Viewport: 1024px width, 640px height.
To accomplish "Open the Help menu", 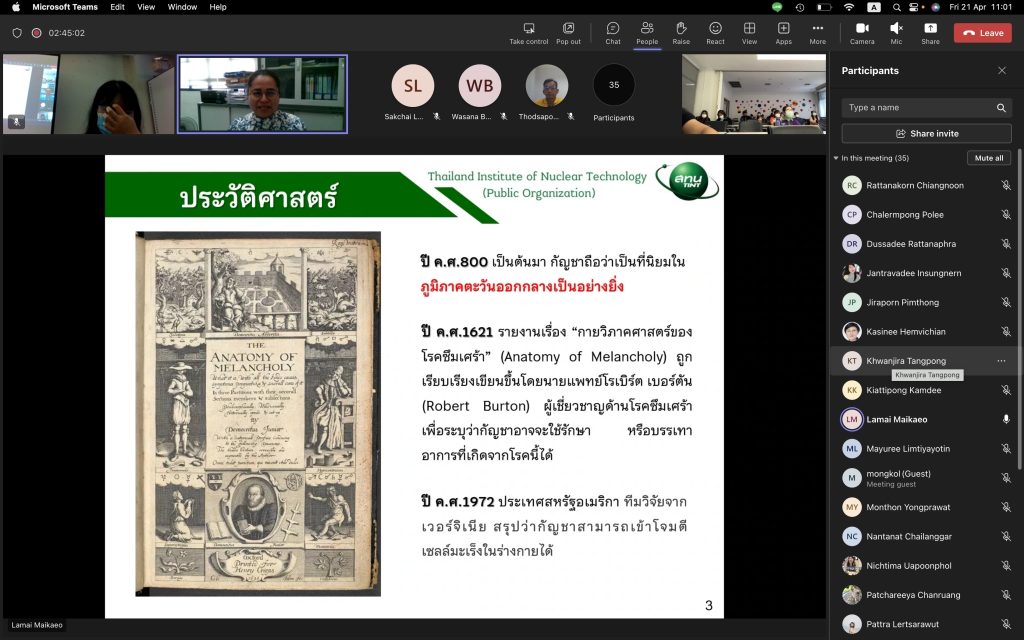I will tap(217, 7).
